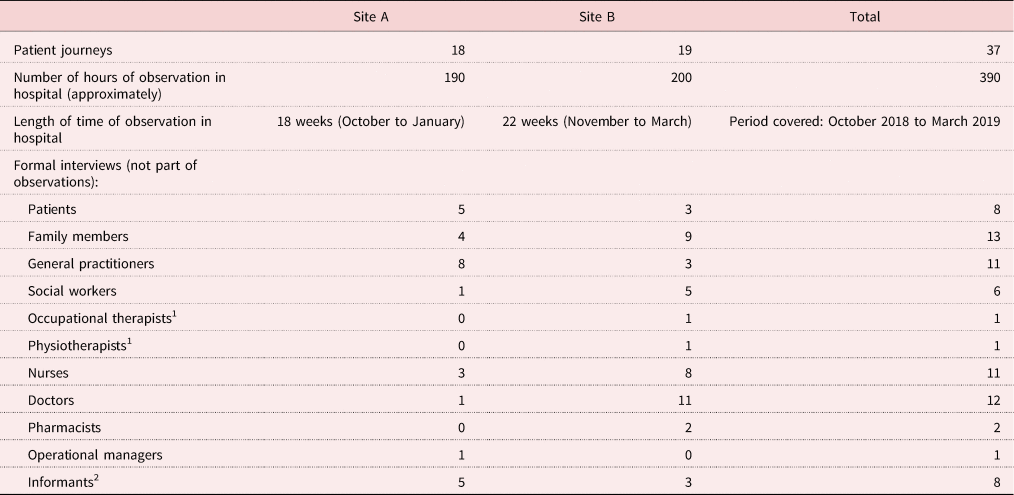Click the footnote 1 superscript after Occupational therapists
The width and height of the screenshot is (1014, 495).
coord(175,314)
